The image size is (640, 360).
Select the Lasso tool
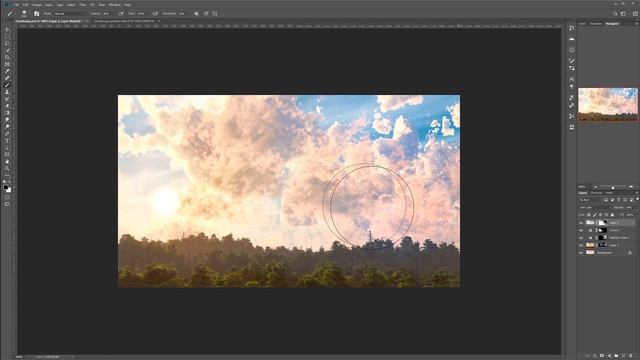point(7,43)
